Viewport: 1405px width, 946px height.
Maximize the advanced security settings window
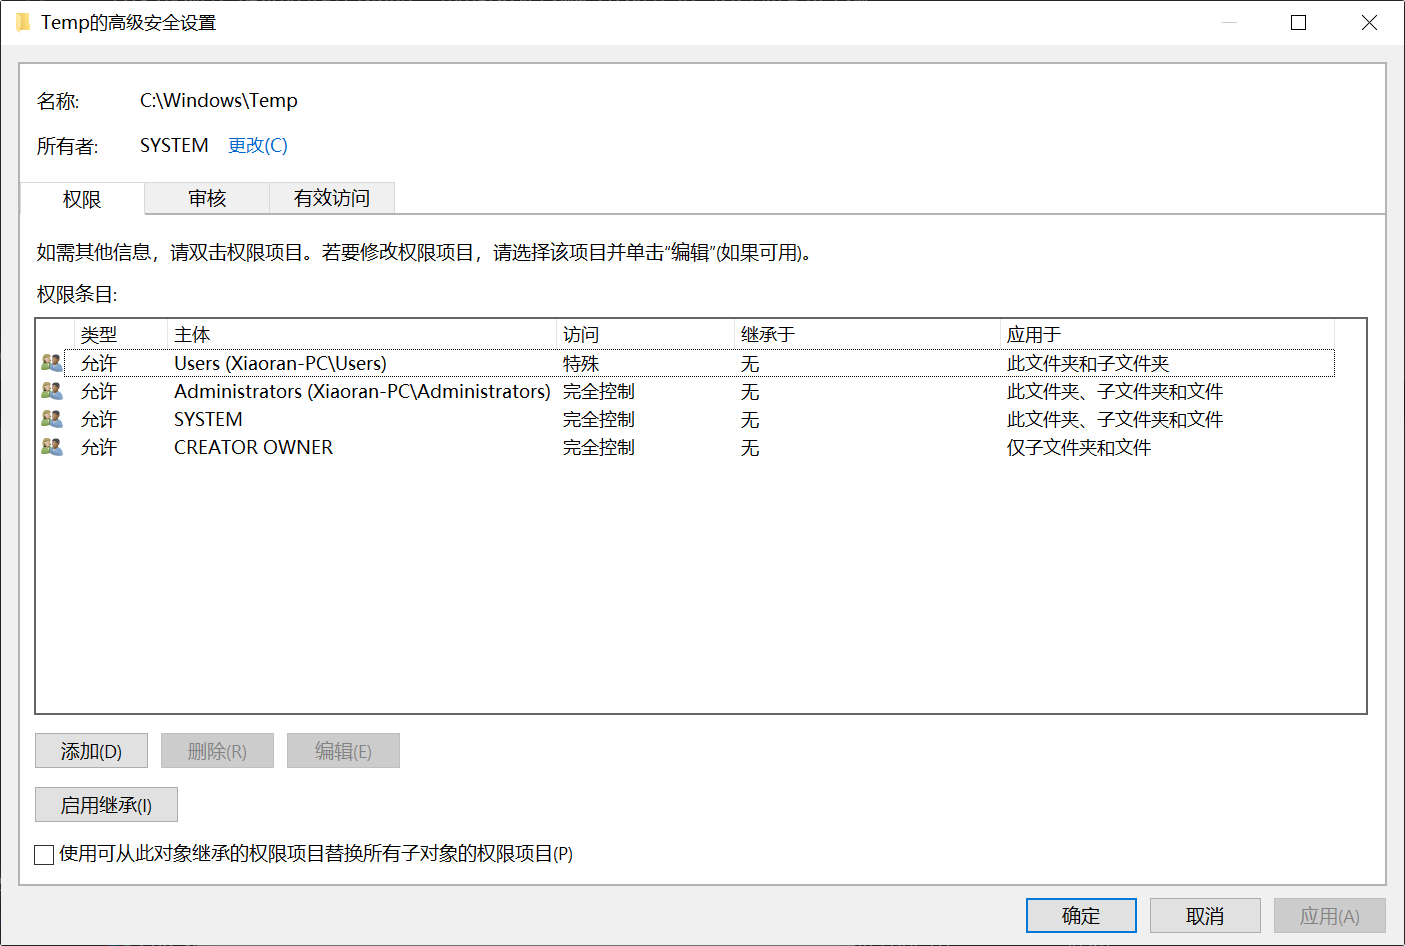tap(1298, 23)
